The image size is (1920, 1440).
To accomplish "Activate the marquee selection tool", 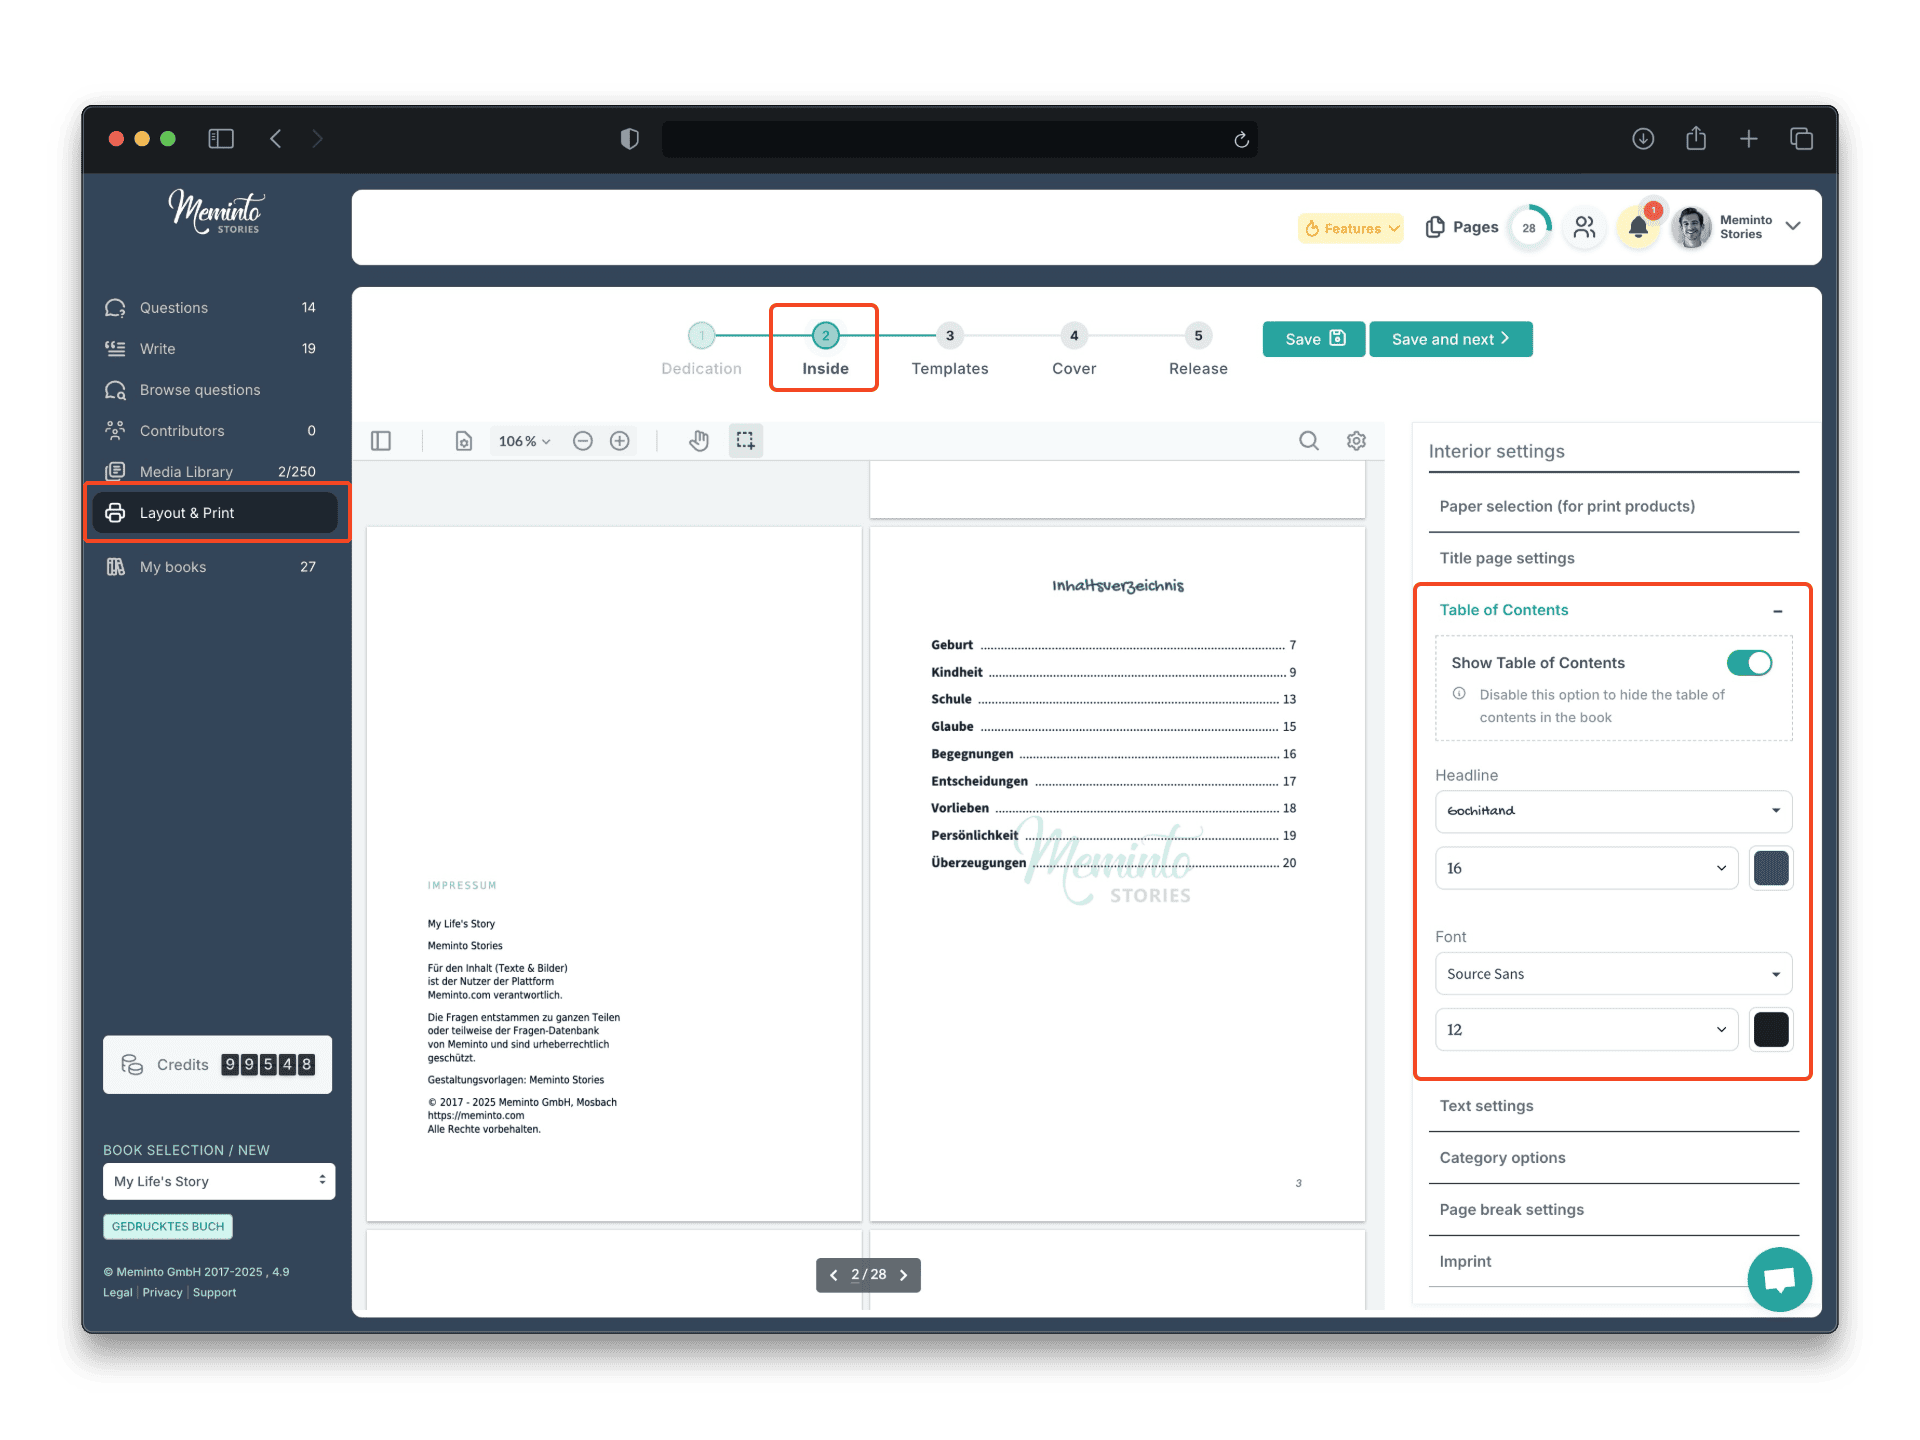I will 745,441.
